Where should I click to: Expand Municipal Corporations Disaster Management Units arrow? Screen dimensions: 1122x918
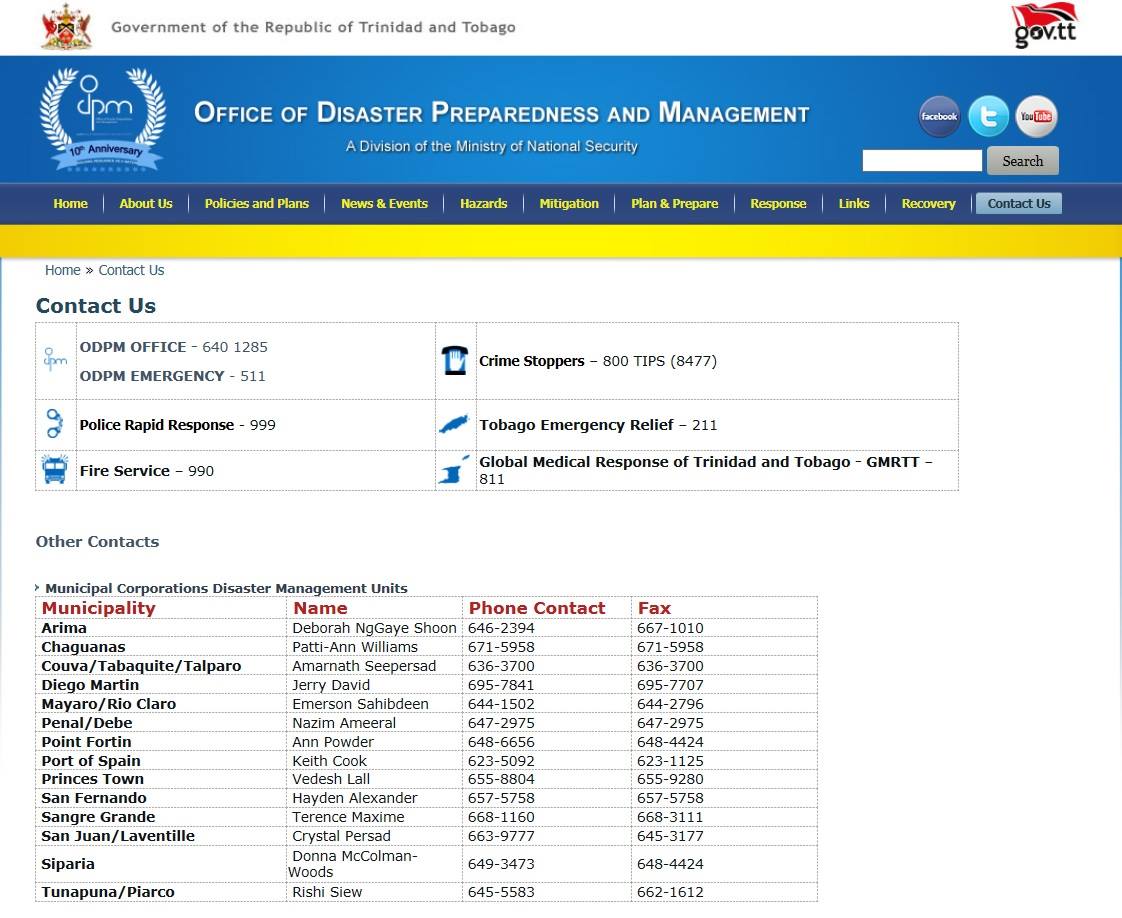[x=38, y=588]
